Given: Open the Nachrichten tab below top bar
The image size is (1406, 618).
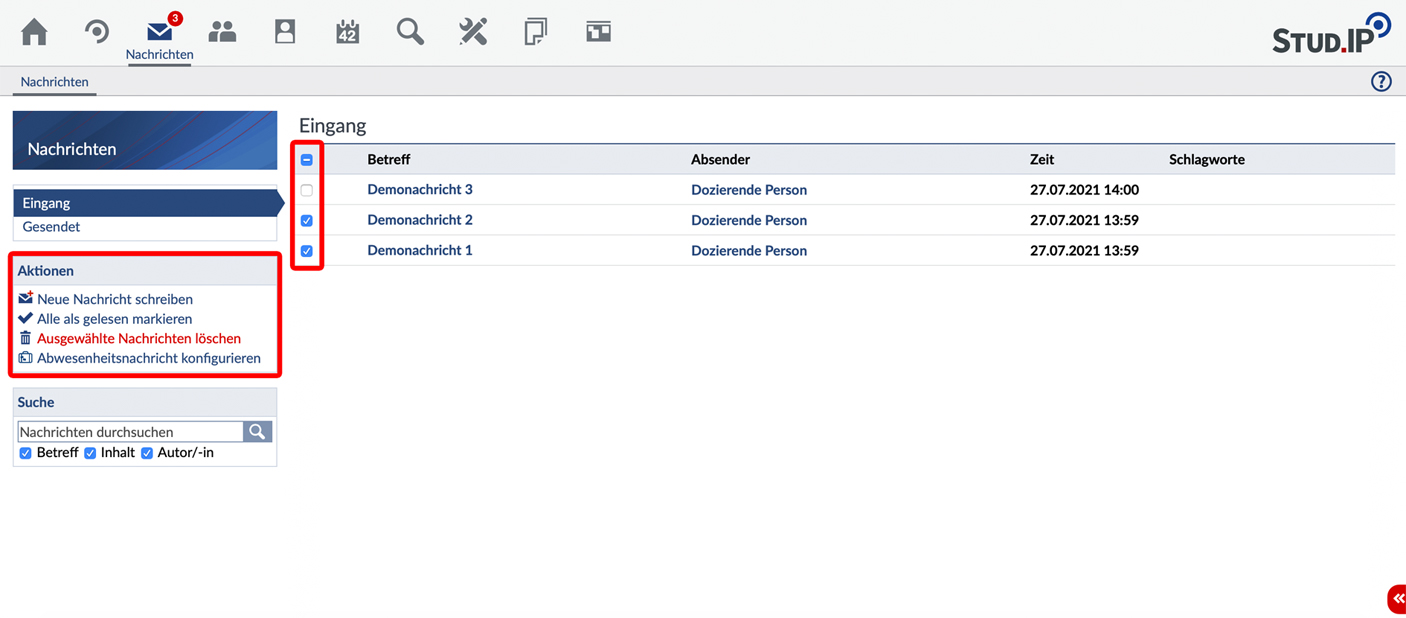Looking at the screenshot, I should (x=55, y=82).
